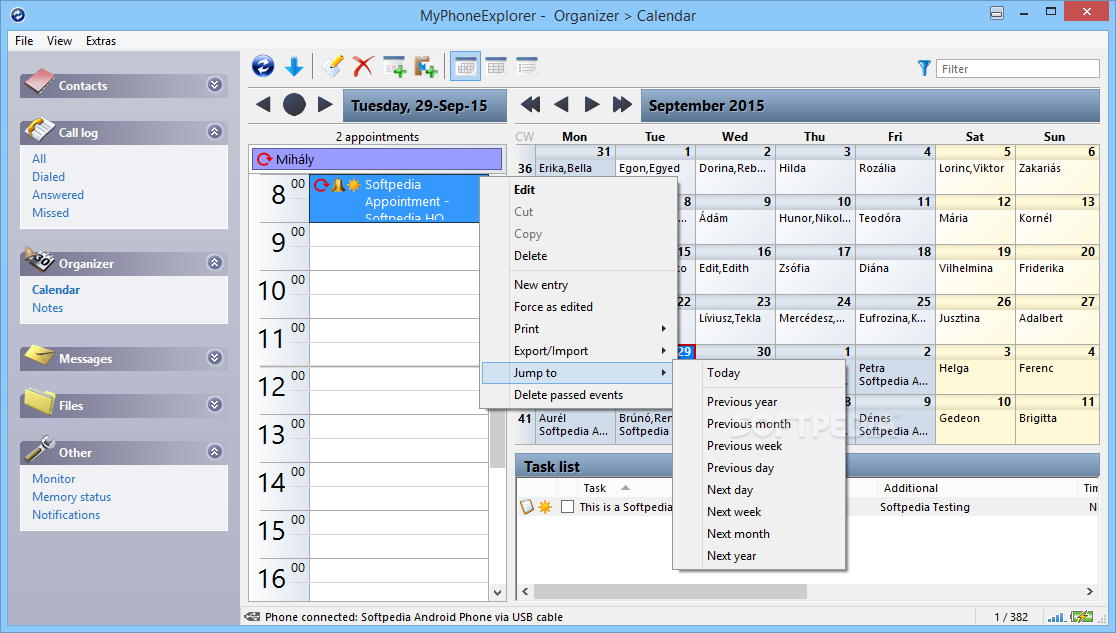Expand the Files panel
Viewport: 1116px width, 633px height.
pos(214,404)
